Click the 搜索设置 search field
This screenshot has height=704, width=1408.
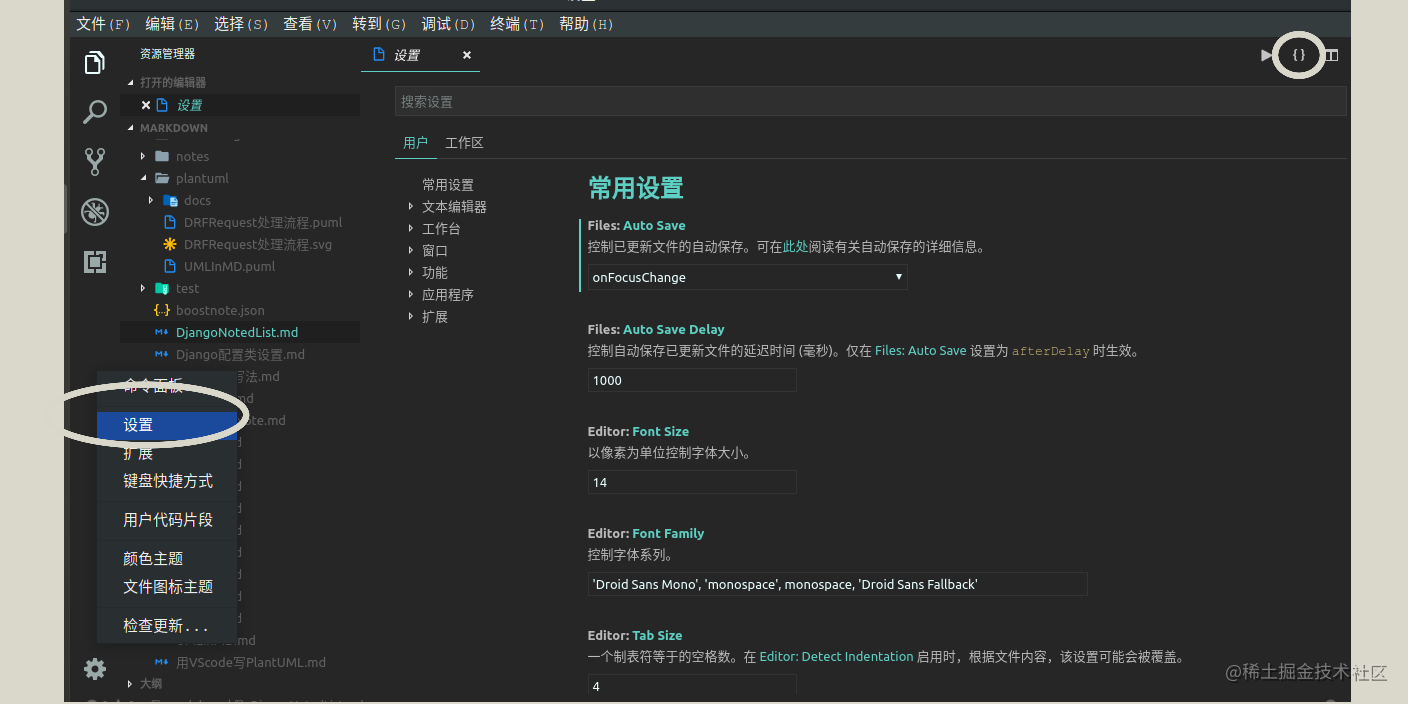click(x=700, y=101)
